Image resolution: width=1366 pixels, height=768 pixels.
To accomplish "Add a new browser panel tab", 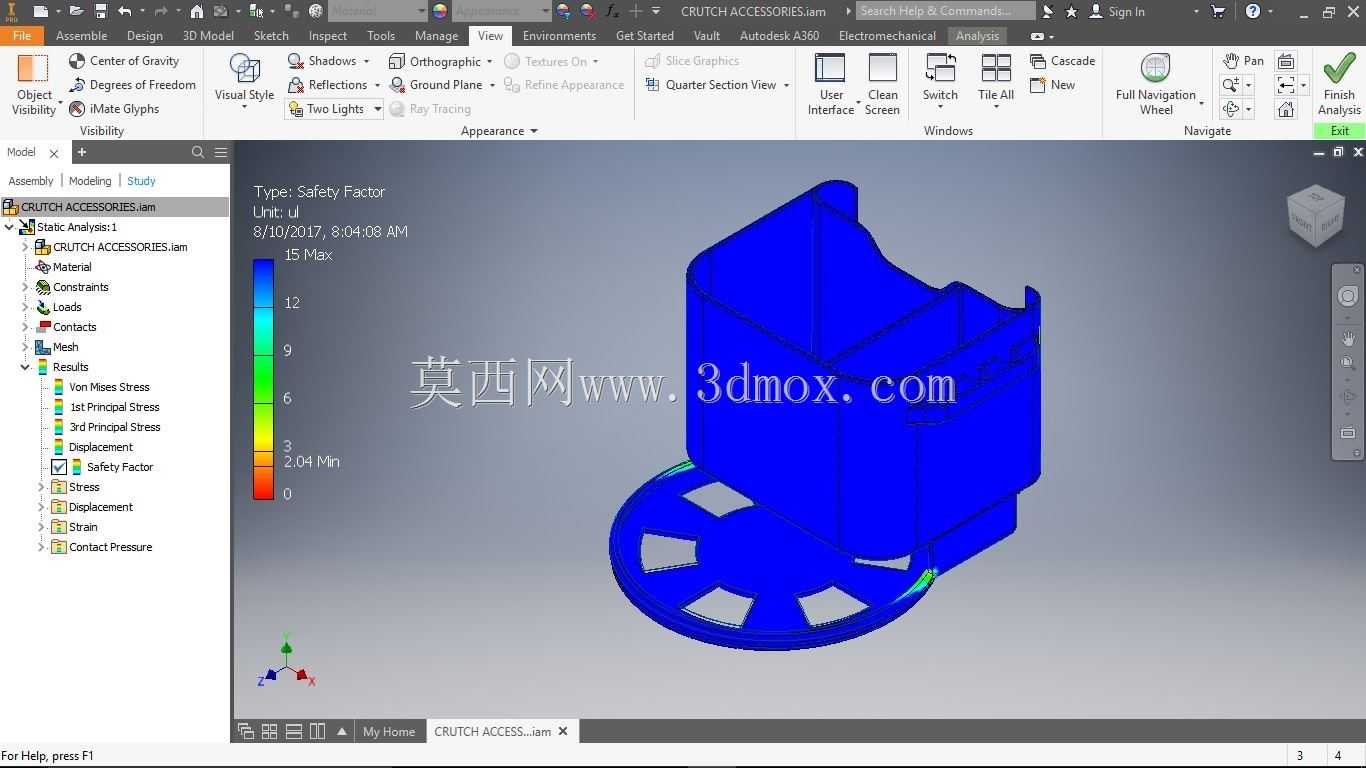I will pyautogui.click(x=82, y=152).
